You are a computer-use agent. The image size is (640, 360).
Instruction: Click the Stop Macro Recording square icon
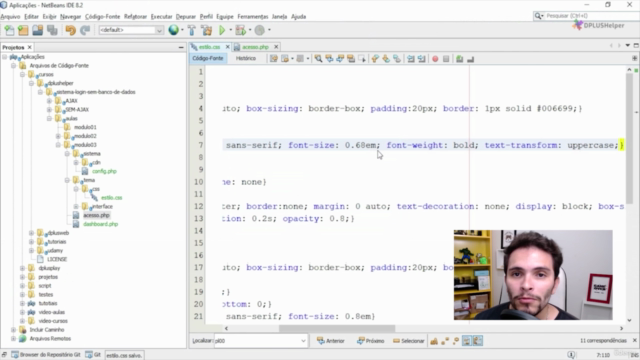[x=446, y=59]
